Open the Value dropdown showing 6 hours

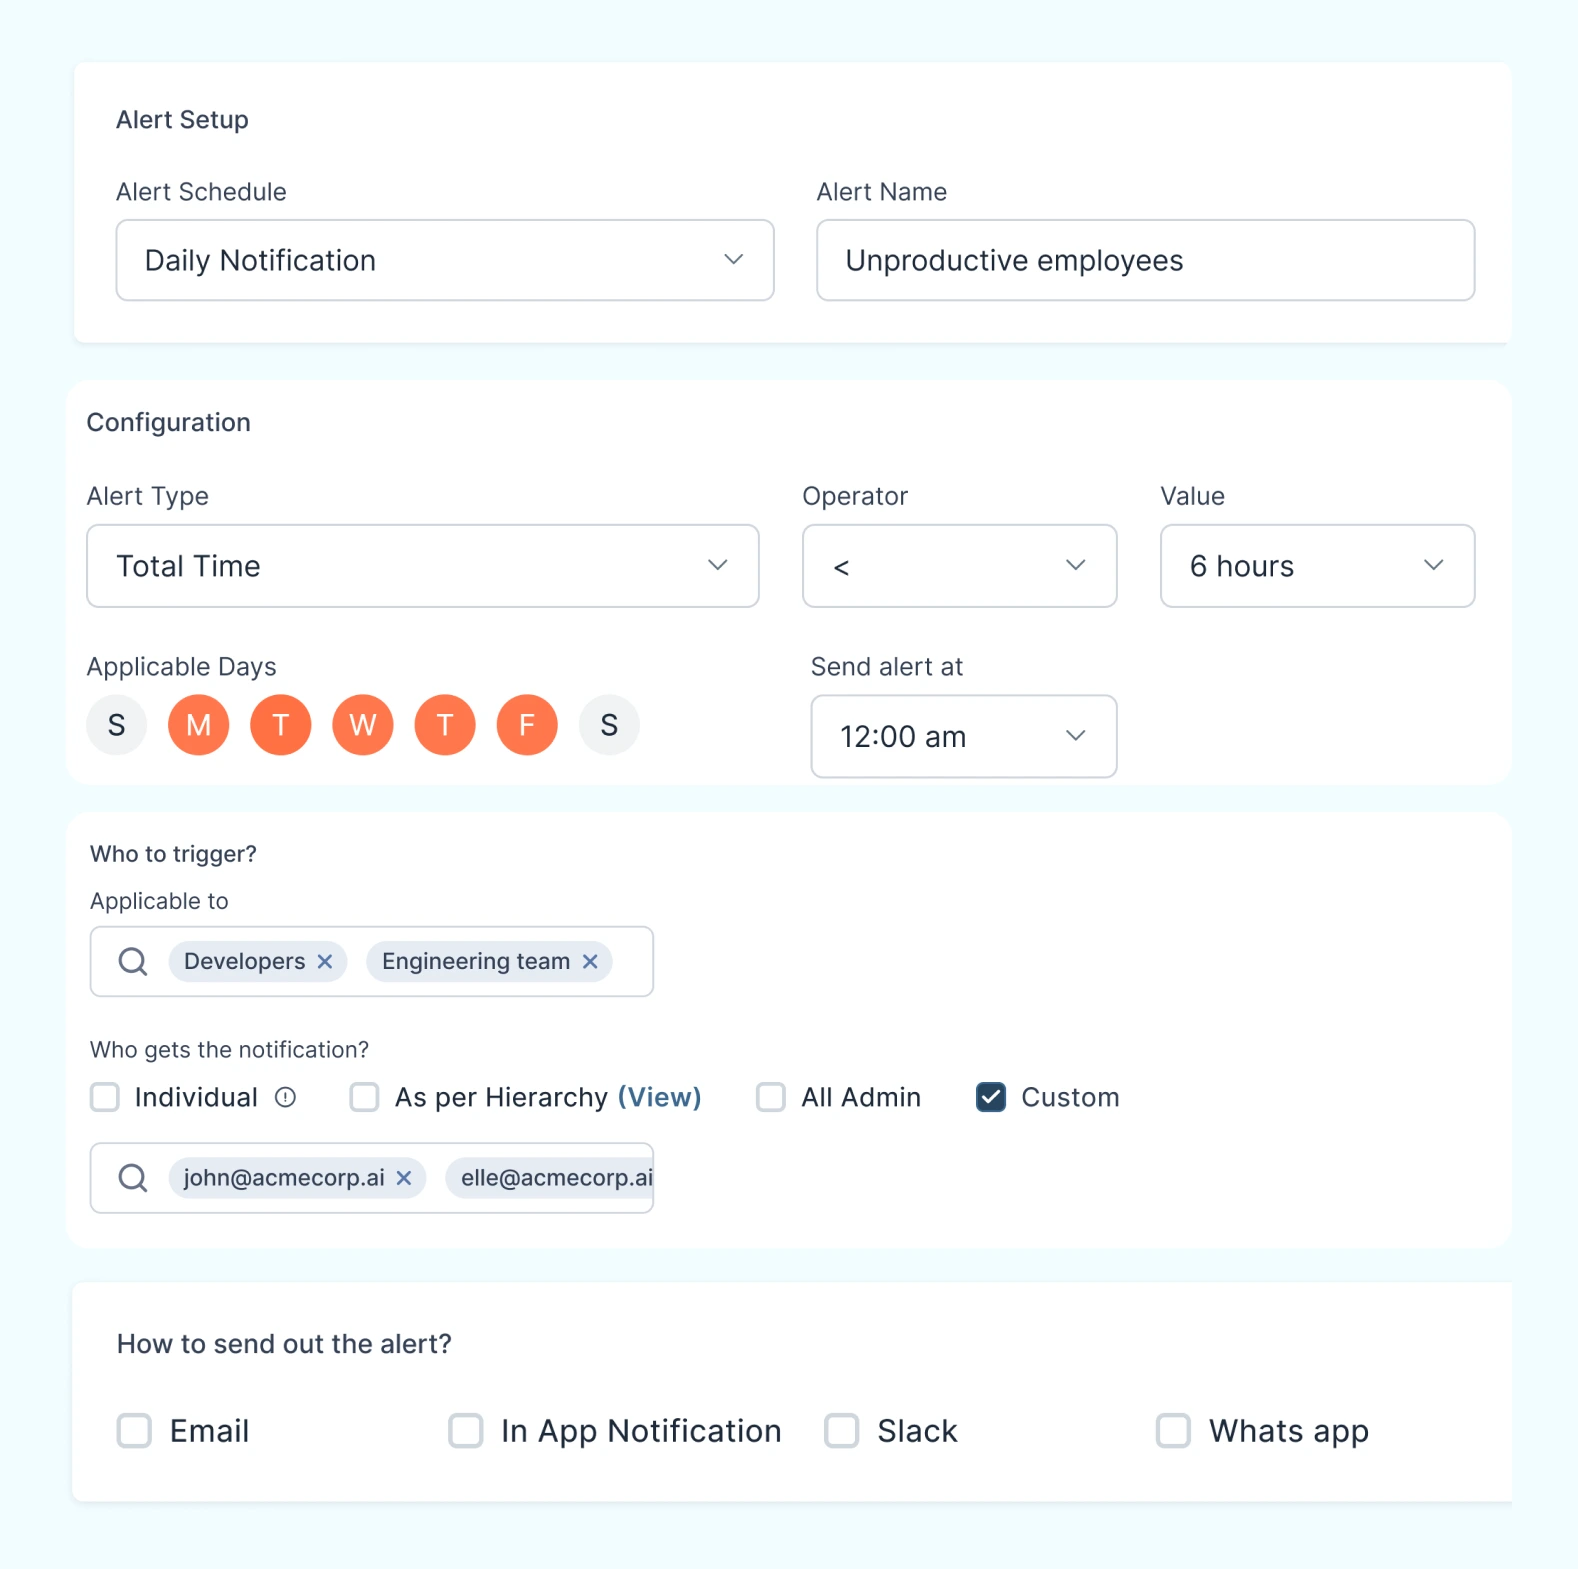pos(1317,566)
